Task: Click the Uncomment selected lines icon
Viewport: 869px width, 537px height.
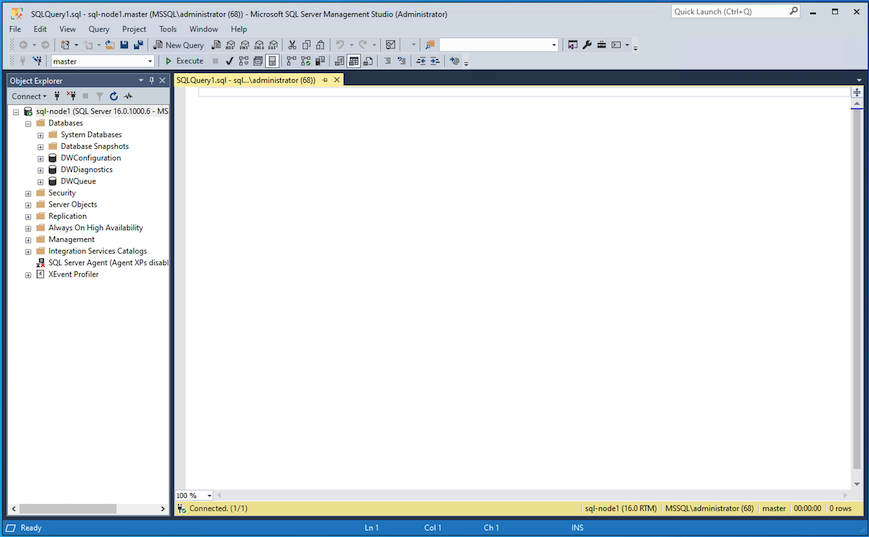Action: point(401,61)
